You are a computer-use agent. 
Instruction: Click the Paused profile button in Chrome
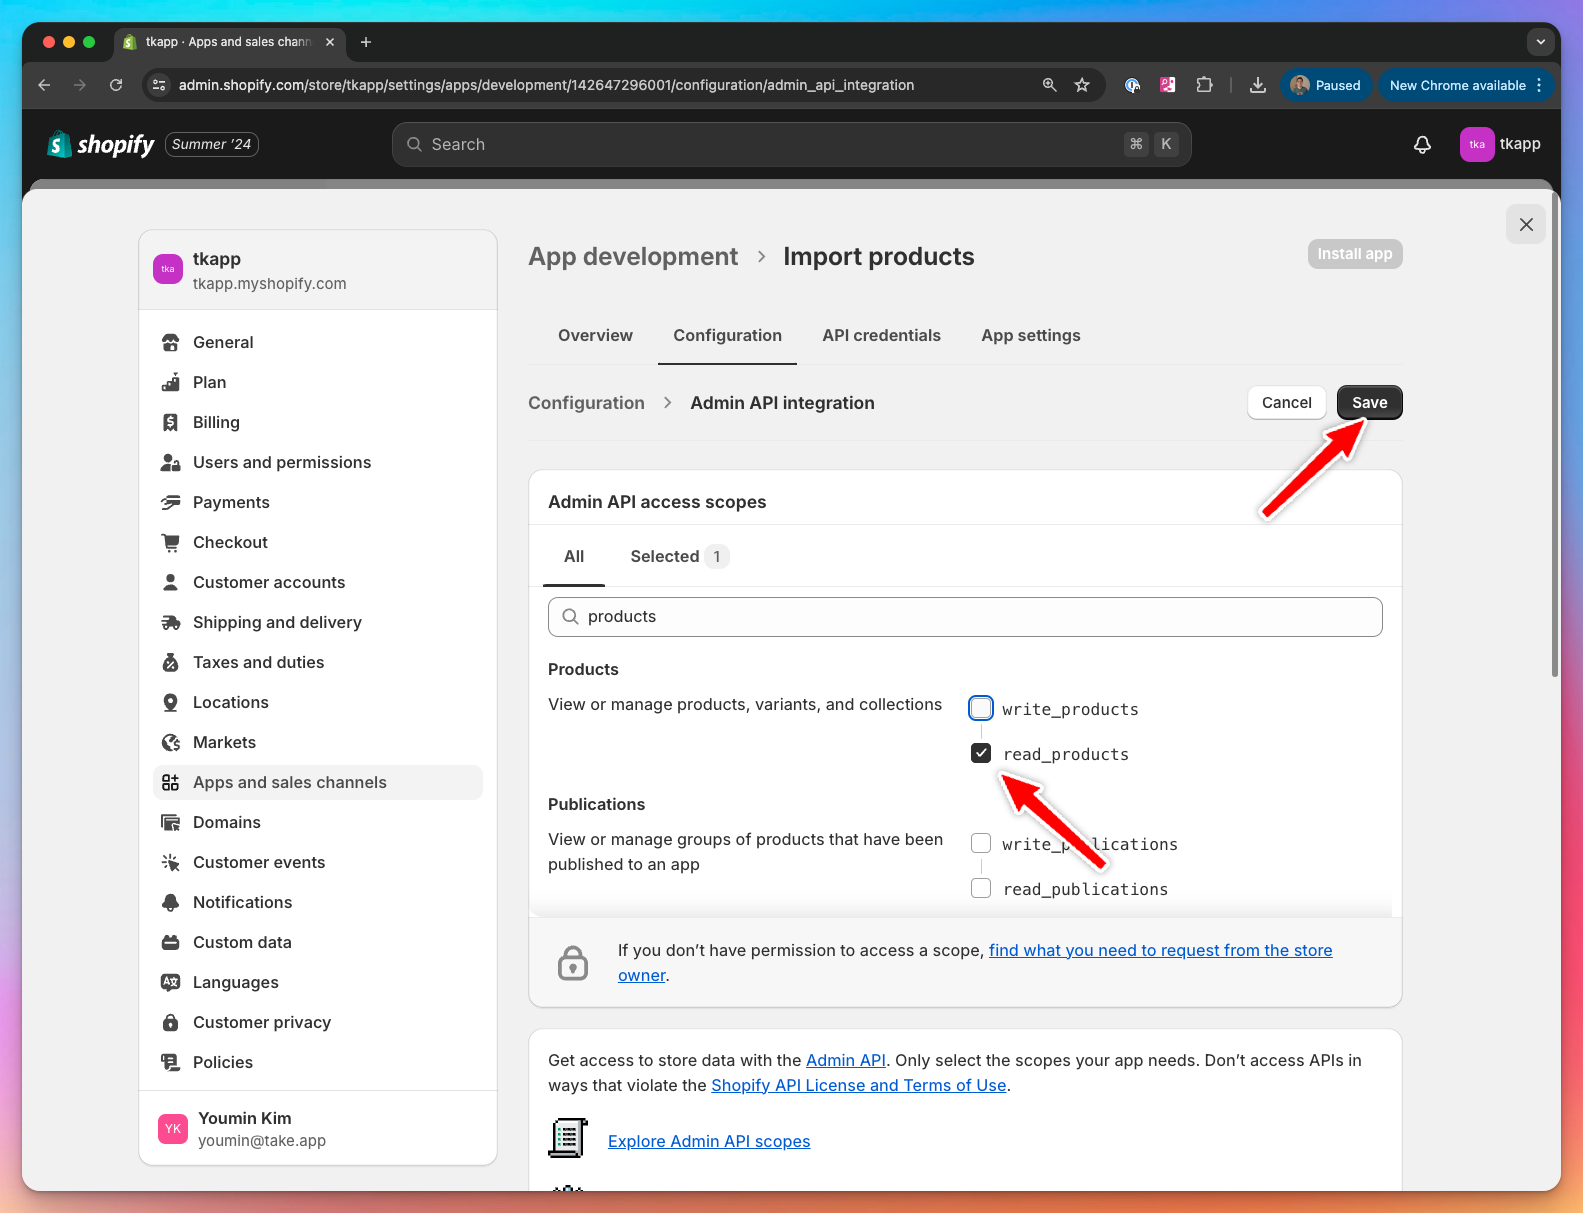click(x=1325, y=85)
